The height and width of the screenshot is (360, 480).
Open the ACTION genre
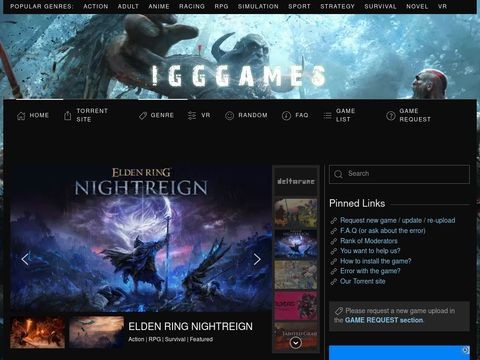point(96,6)
